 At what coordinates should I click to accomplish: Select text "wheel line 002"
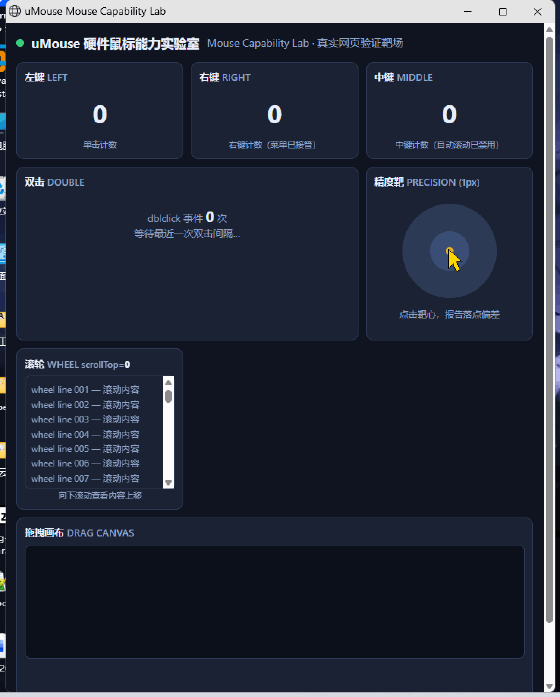[60, 405]
